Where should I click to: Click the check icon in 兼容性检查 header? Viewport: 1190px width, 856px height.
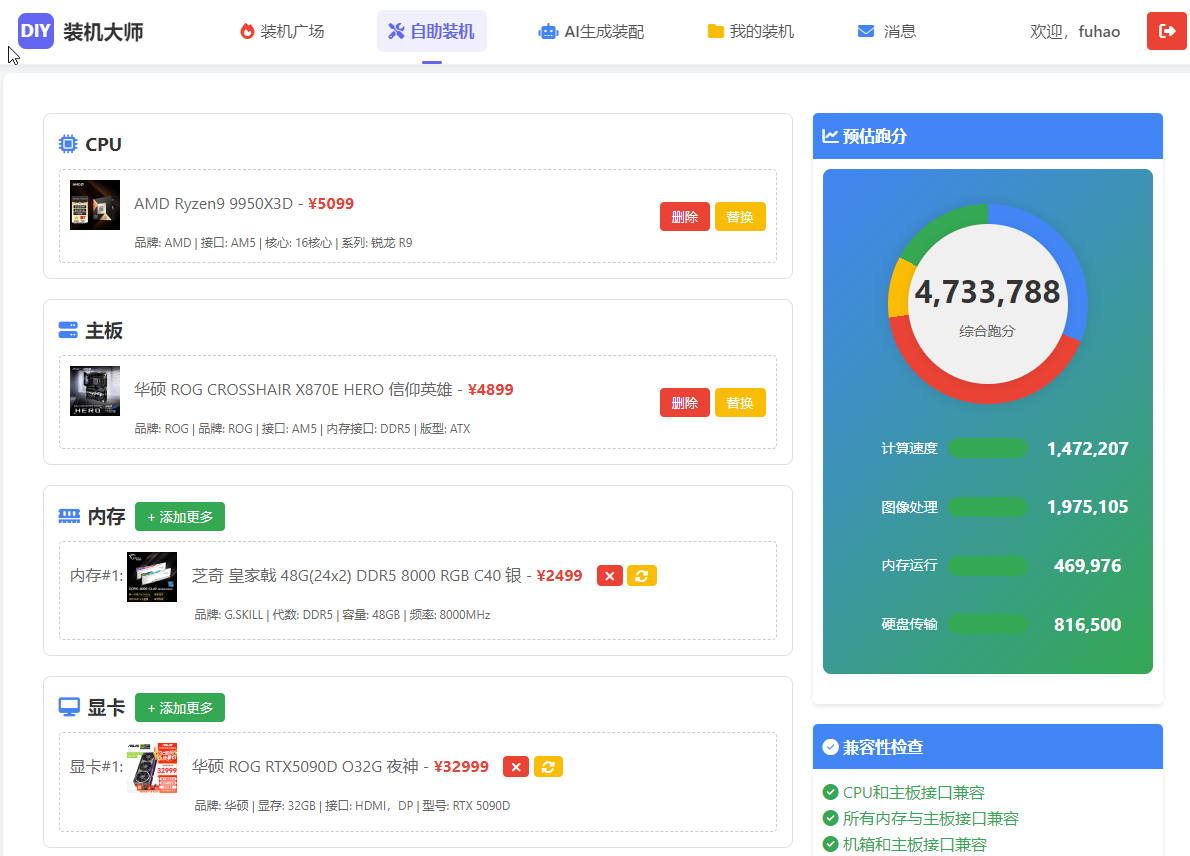[830, 747]
